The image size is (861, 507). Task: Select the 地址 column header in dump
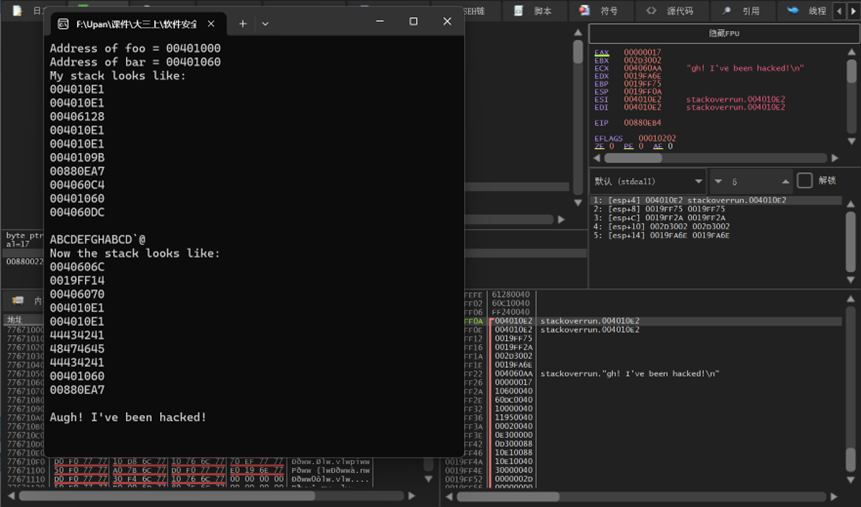click(15, 320)
